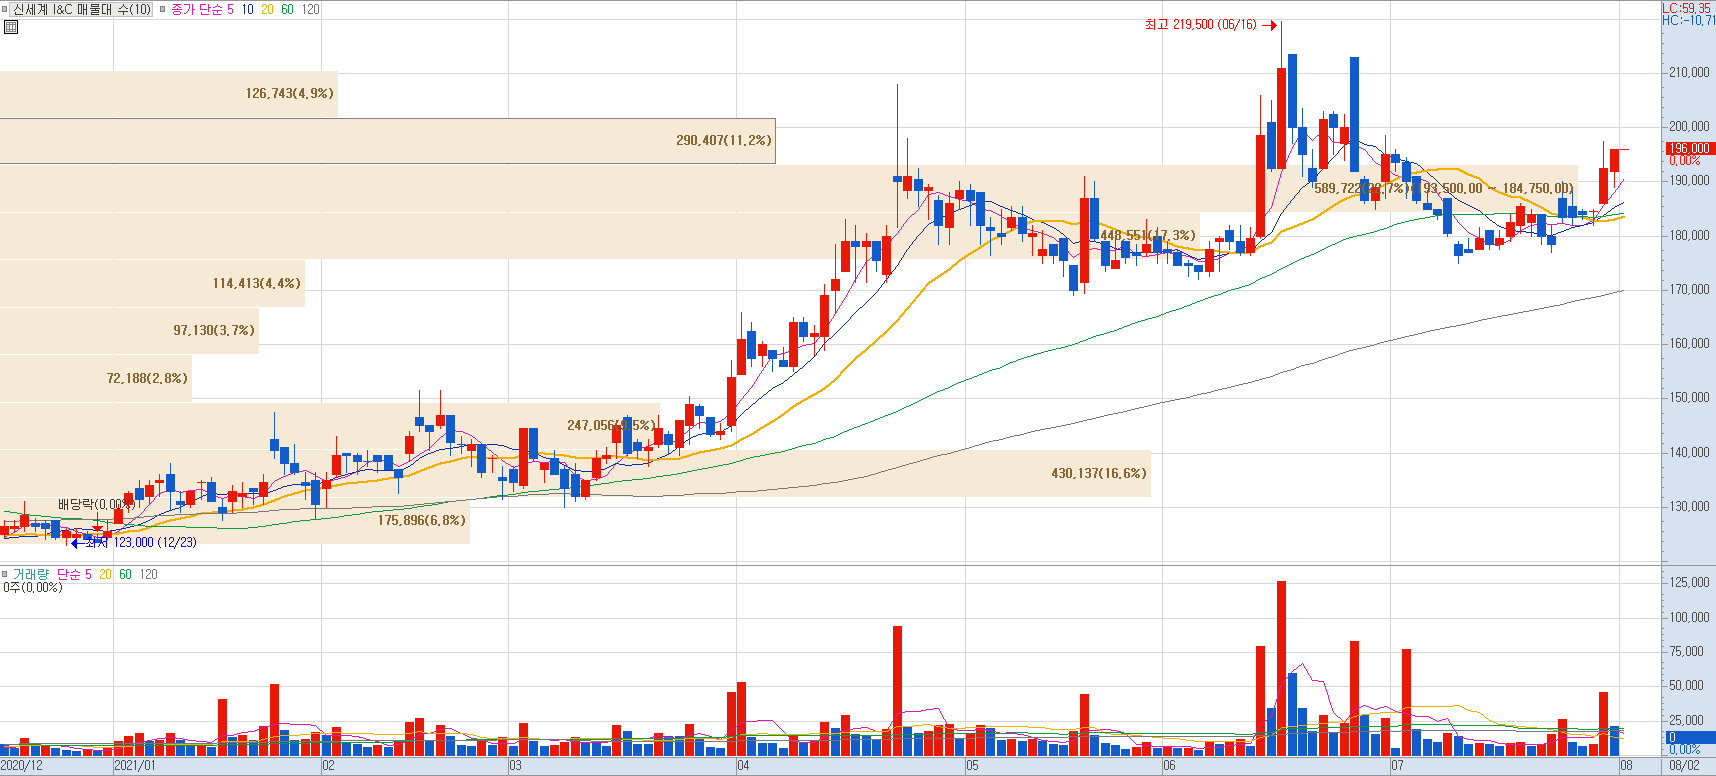Click the blue 0 volume tag on the right axis
The width and height of the screenshot is (1716, 776).
(1689, 737)
